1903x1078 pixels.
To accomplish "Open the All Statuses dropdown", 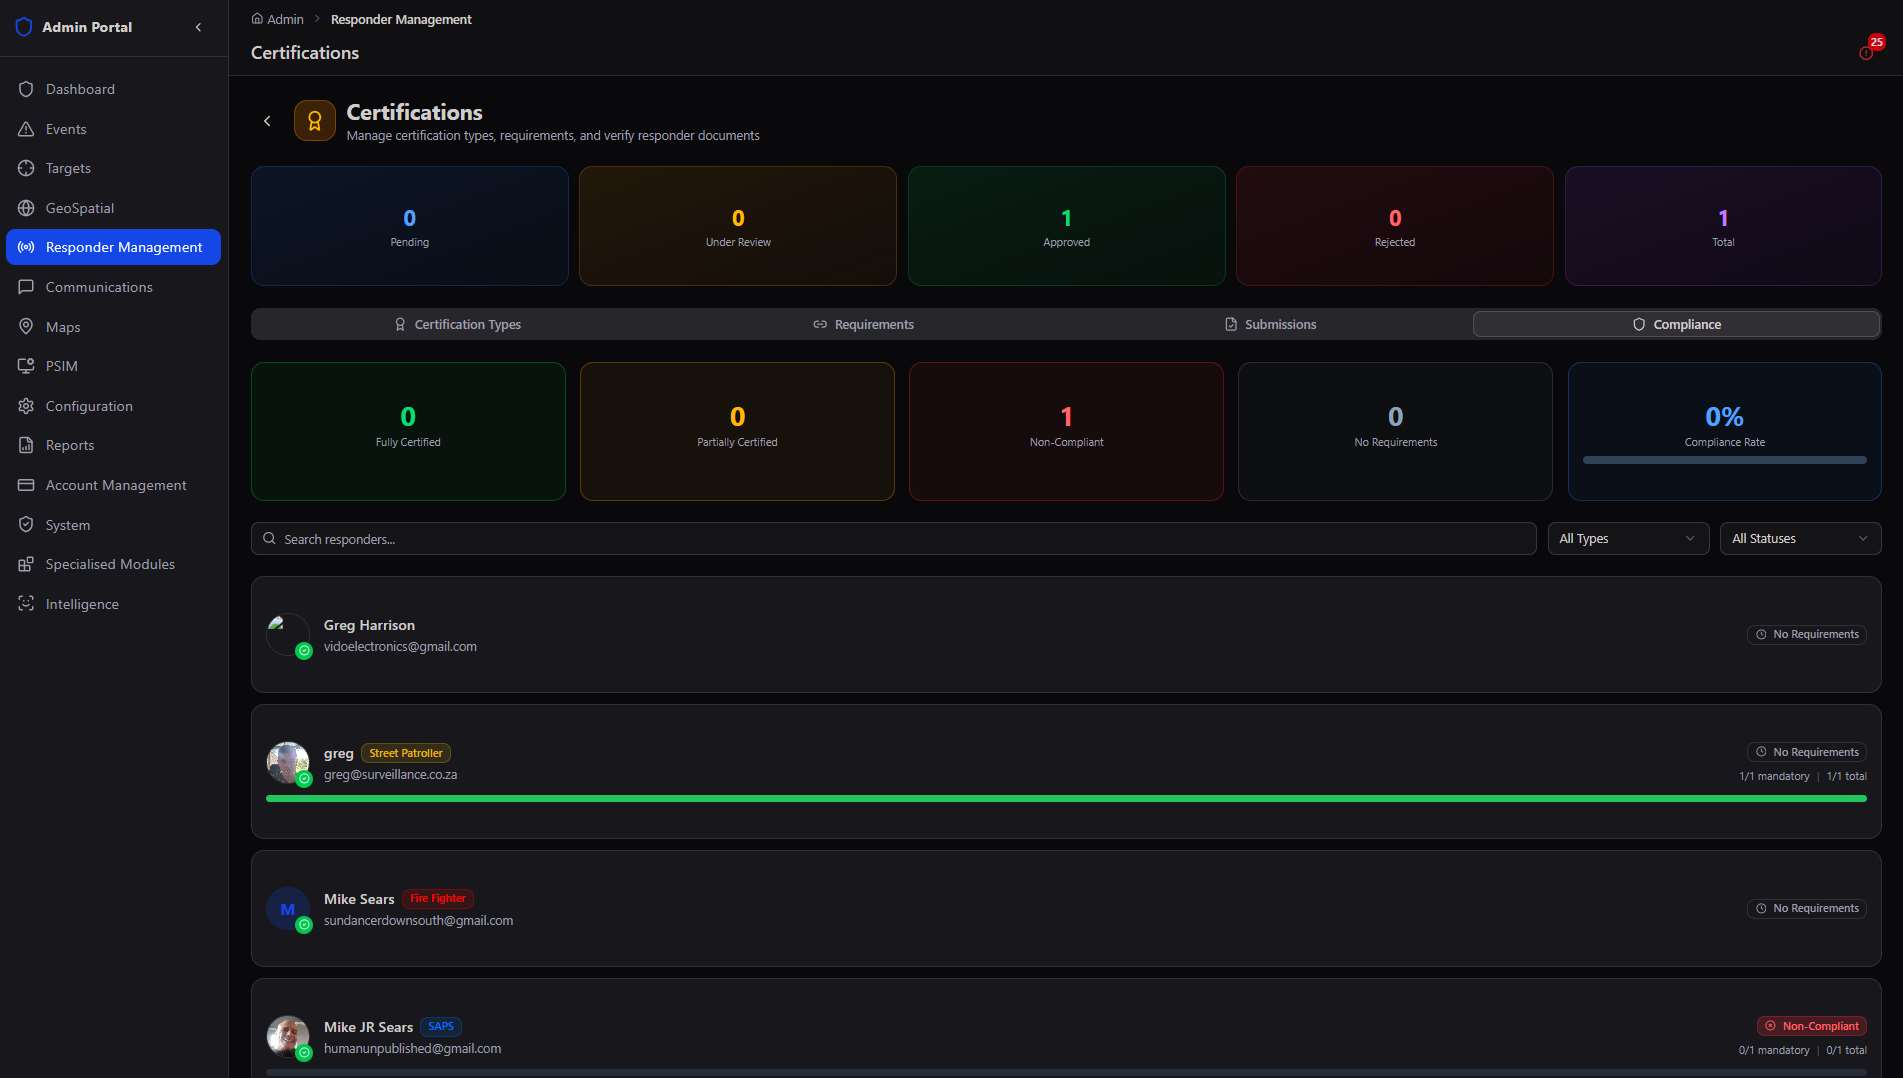I will [x=1800, y=539].
